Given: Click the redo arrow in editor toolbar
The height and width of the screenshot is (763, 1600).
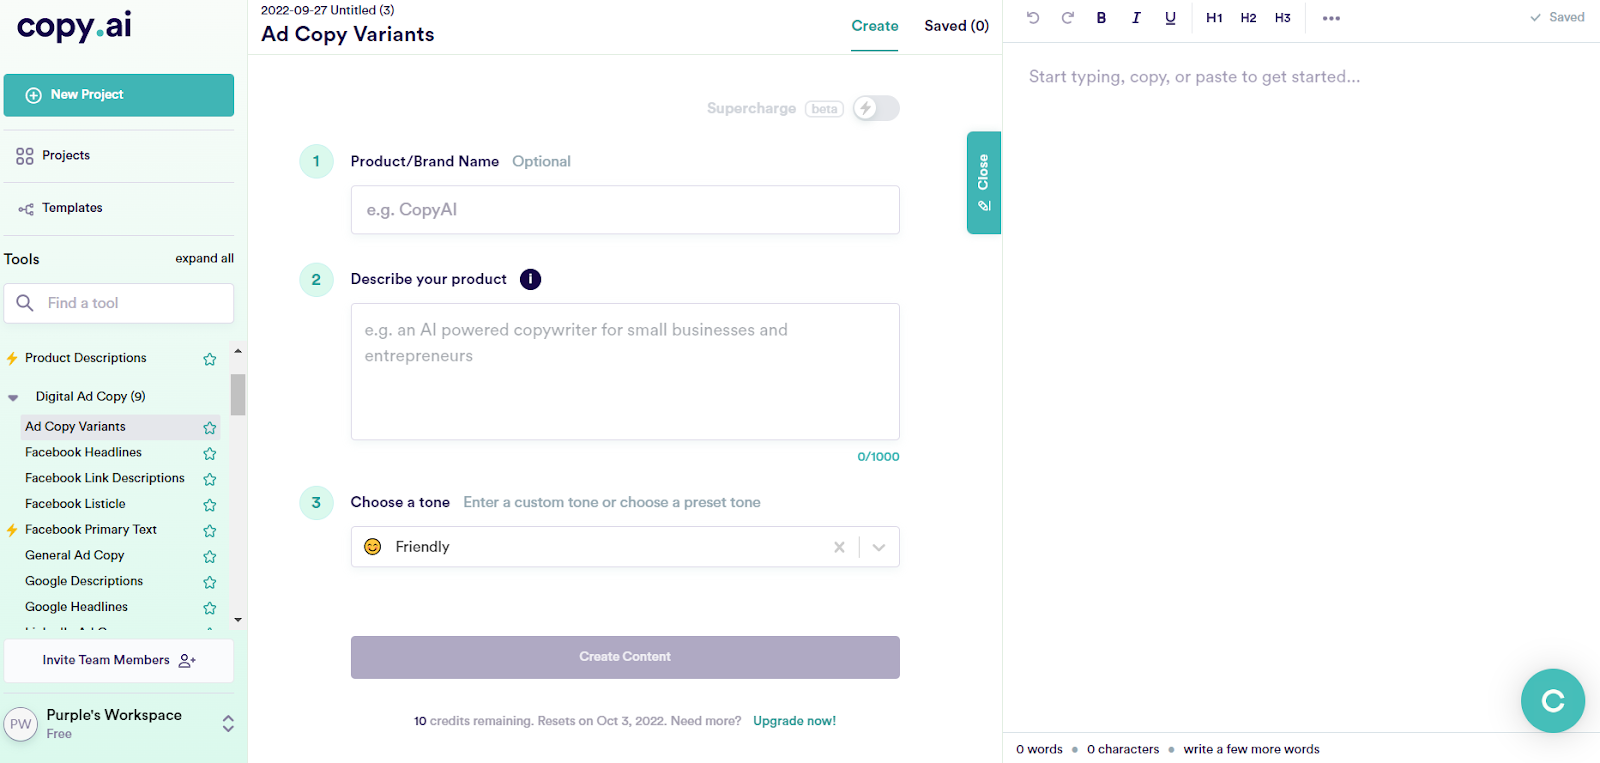Looking at the screenshot, I should (1067, 18).
